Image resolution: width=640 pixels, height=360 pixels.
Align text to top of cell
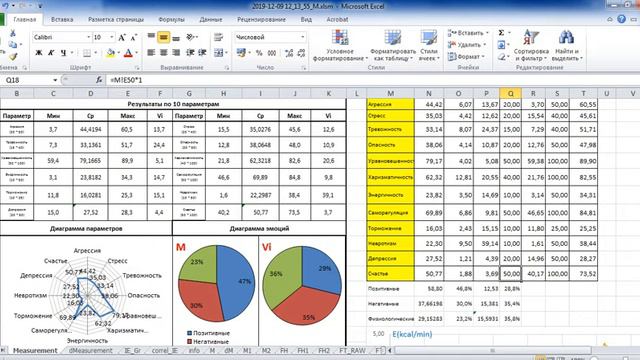click(151, 37)
